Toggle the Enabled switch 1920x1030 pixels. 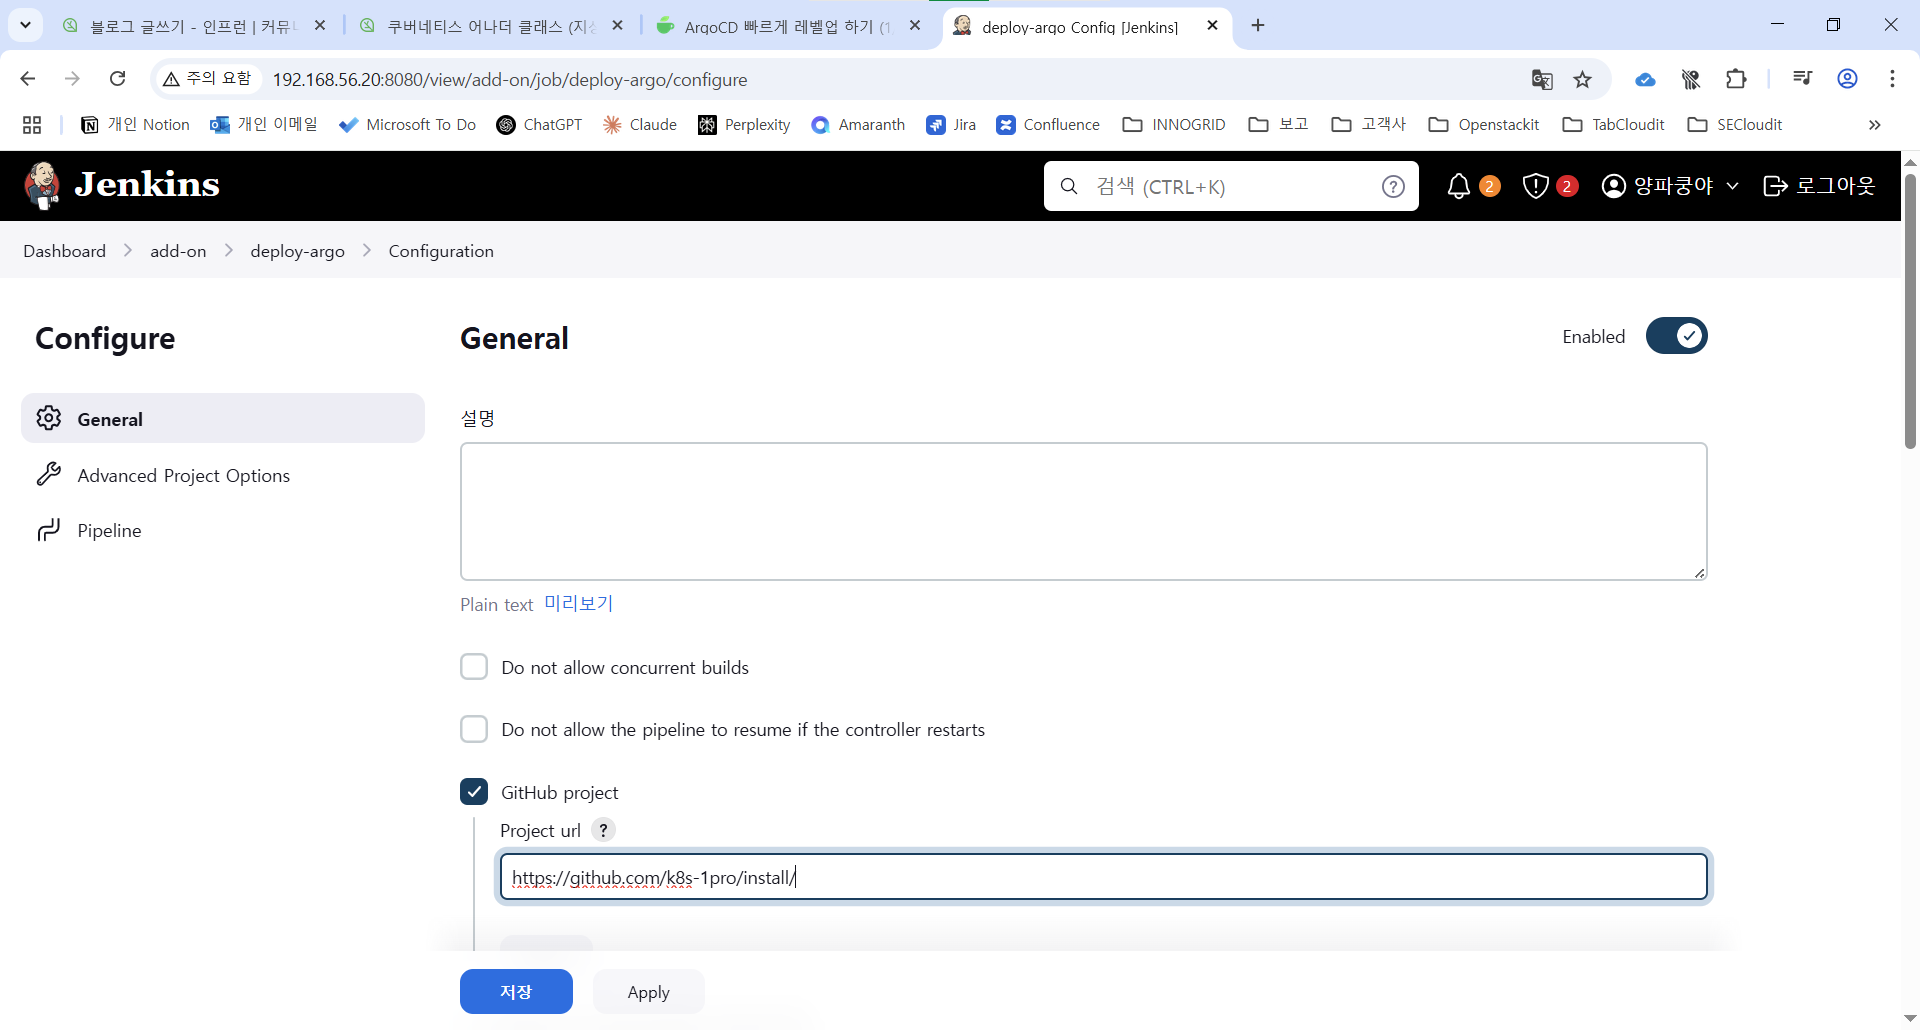(x=1677, y=336)
